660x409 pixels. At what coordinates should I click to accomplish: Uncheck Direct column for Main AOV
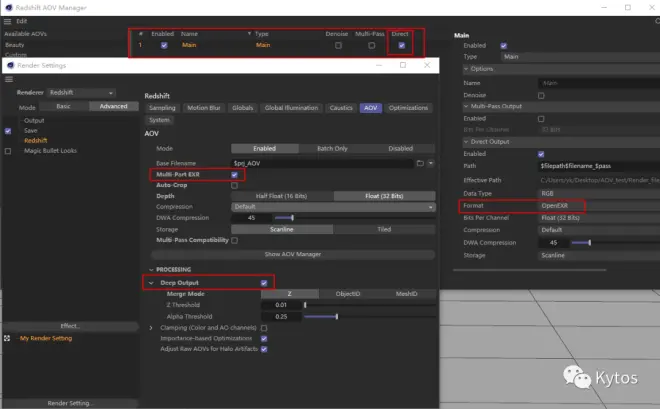[x=402, y=45]
